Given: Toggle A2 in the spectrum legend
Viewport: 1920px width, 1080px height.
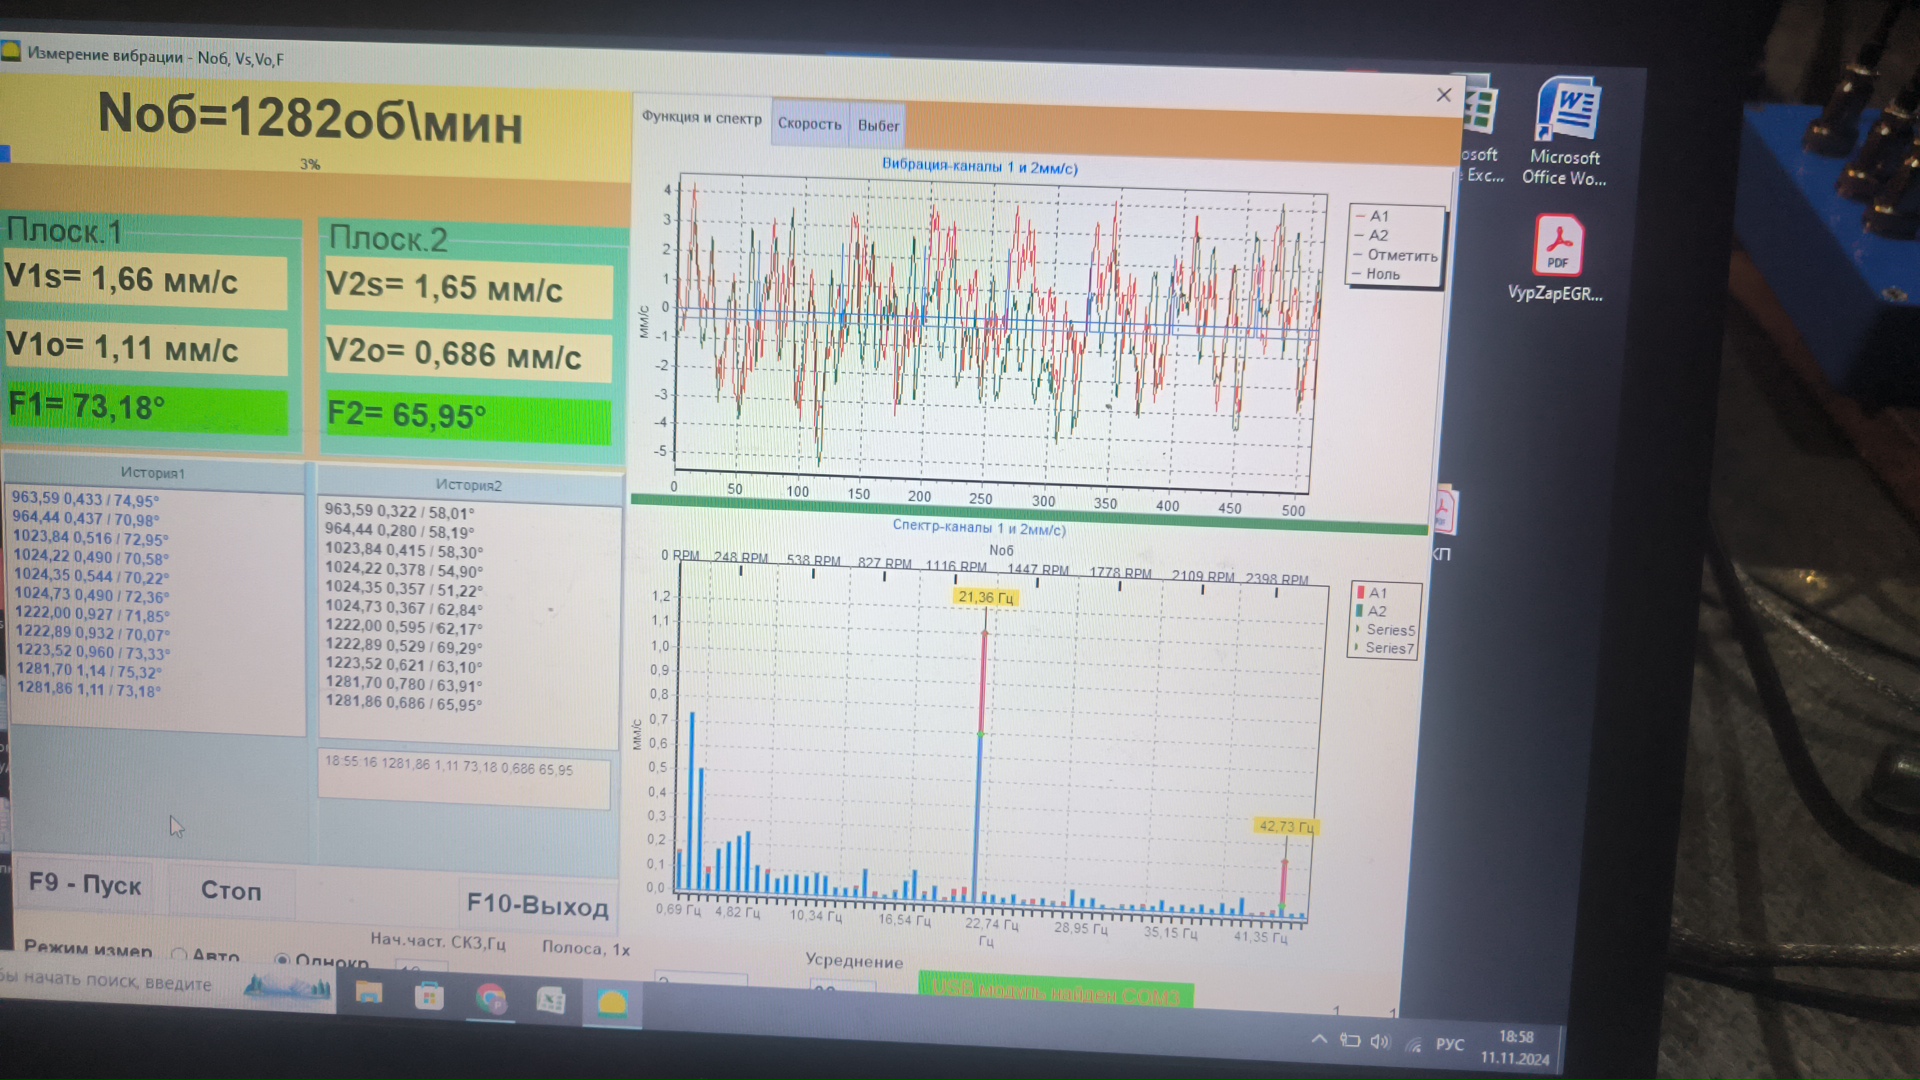Looking at the screenshot, I should tap(1371, 611).
